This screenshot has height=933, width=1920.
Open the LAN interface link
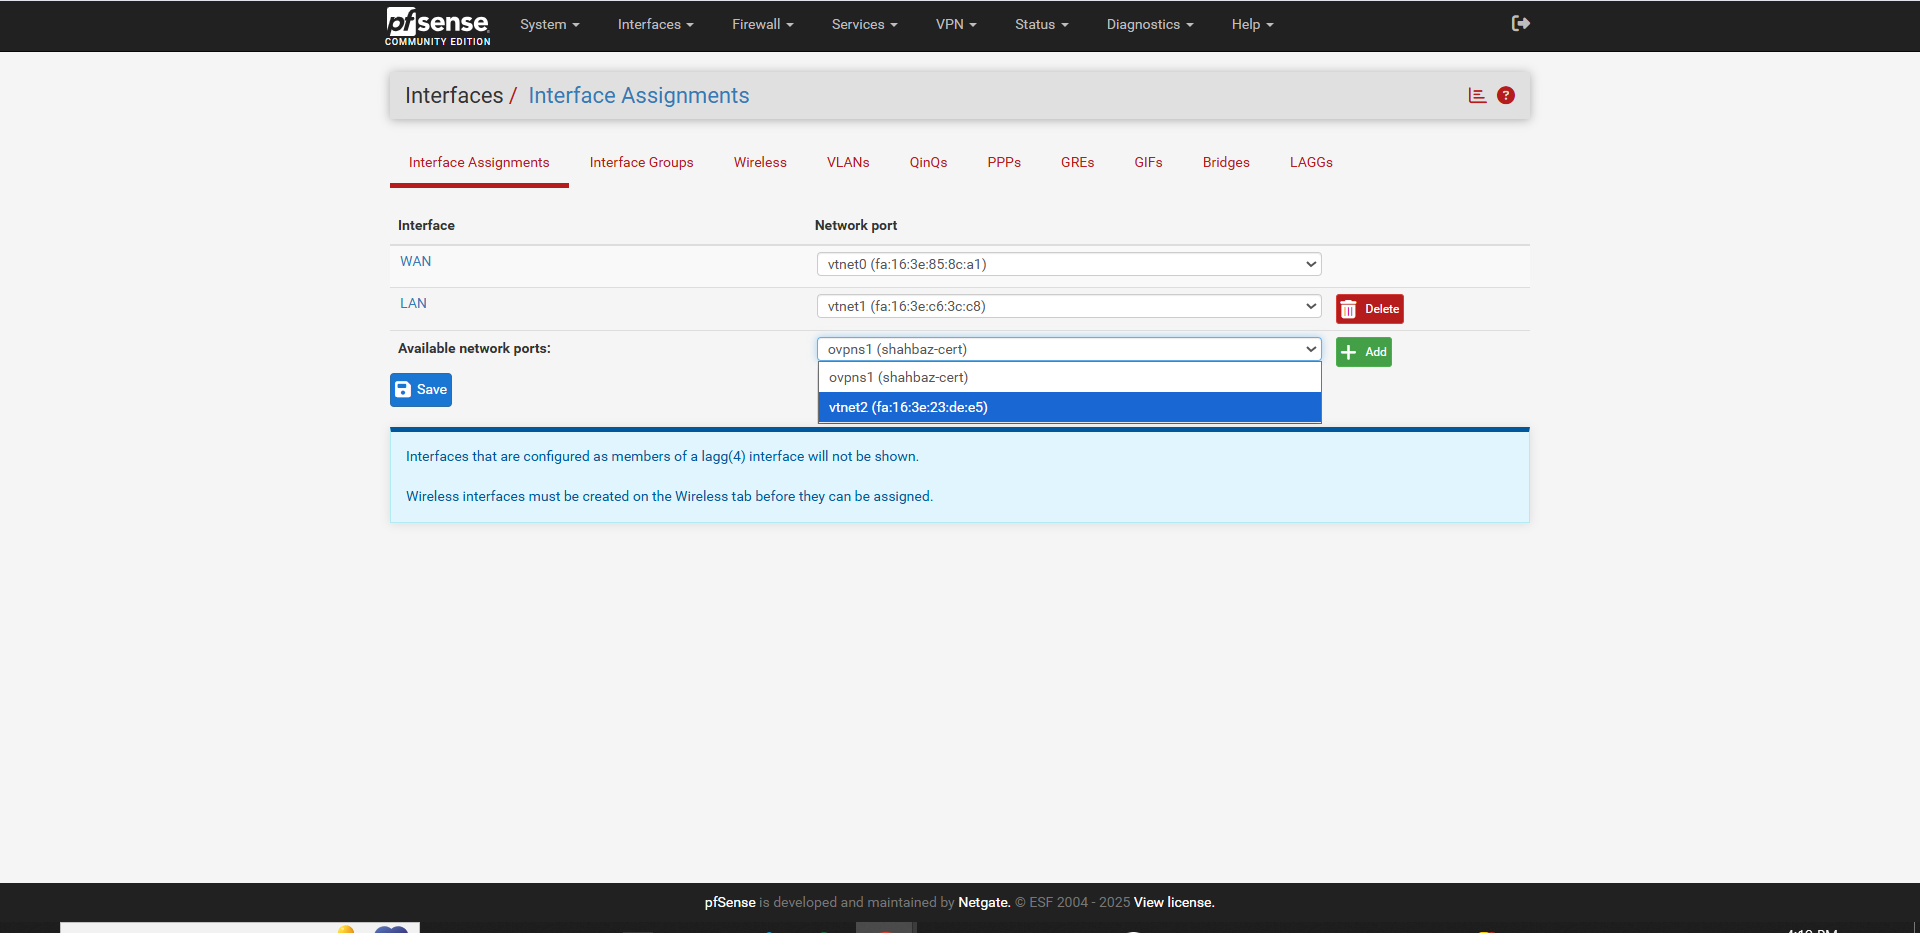tap(413, 304)
